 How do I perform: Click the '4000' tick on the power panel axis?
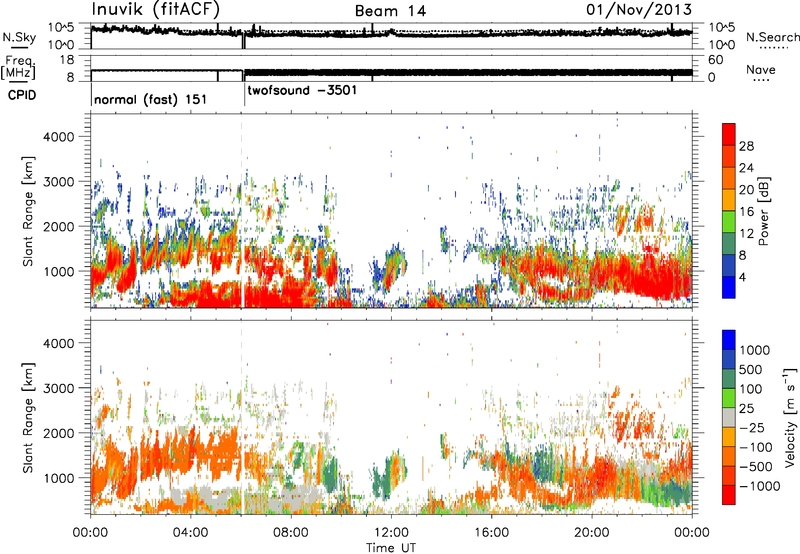(x=59, y=137)
